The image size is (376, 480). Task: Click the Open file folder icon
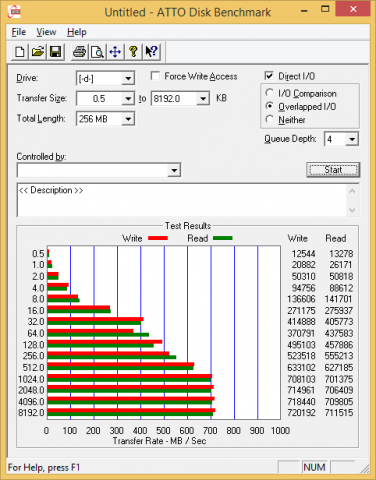coord(38,52)
